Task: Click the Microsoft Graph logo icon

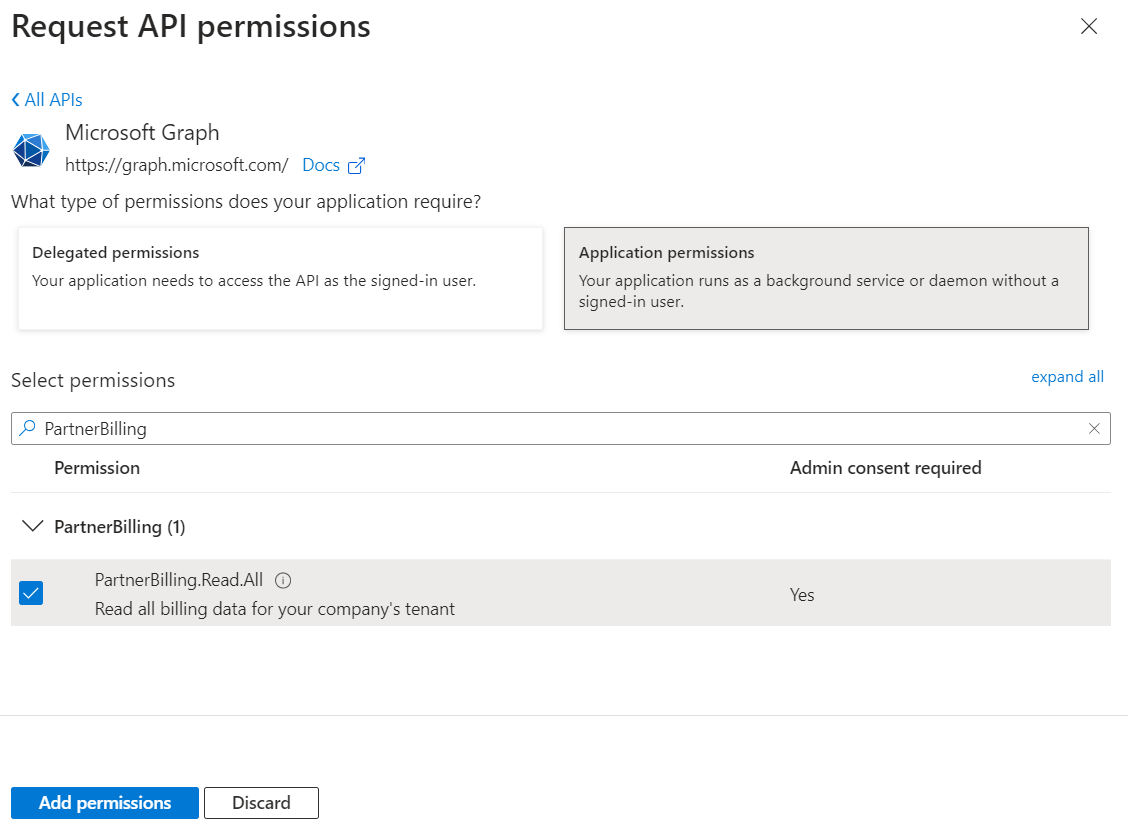Action: (31, 150)
